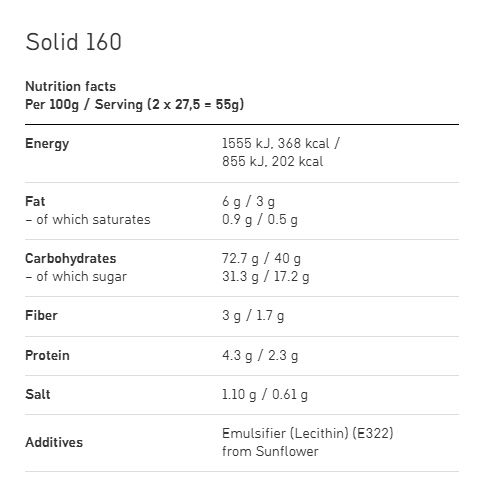483x490 pixels.
Task: Select the Nutrition facts title text
Action: click(x=71, y=87)
